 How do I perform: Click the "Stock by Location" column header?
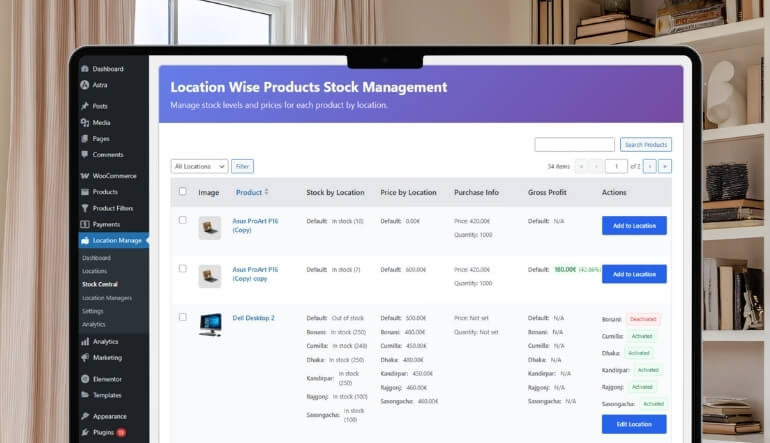(x=335, y=193)
